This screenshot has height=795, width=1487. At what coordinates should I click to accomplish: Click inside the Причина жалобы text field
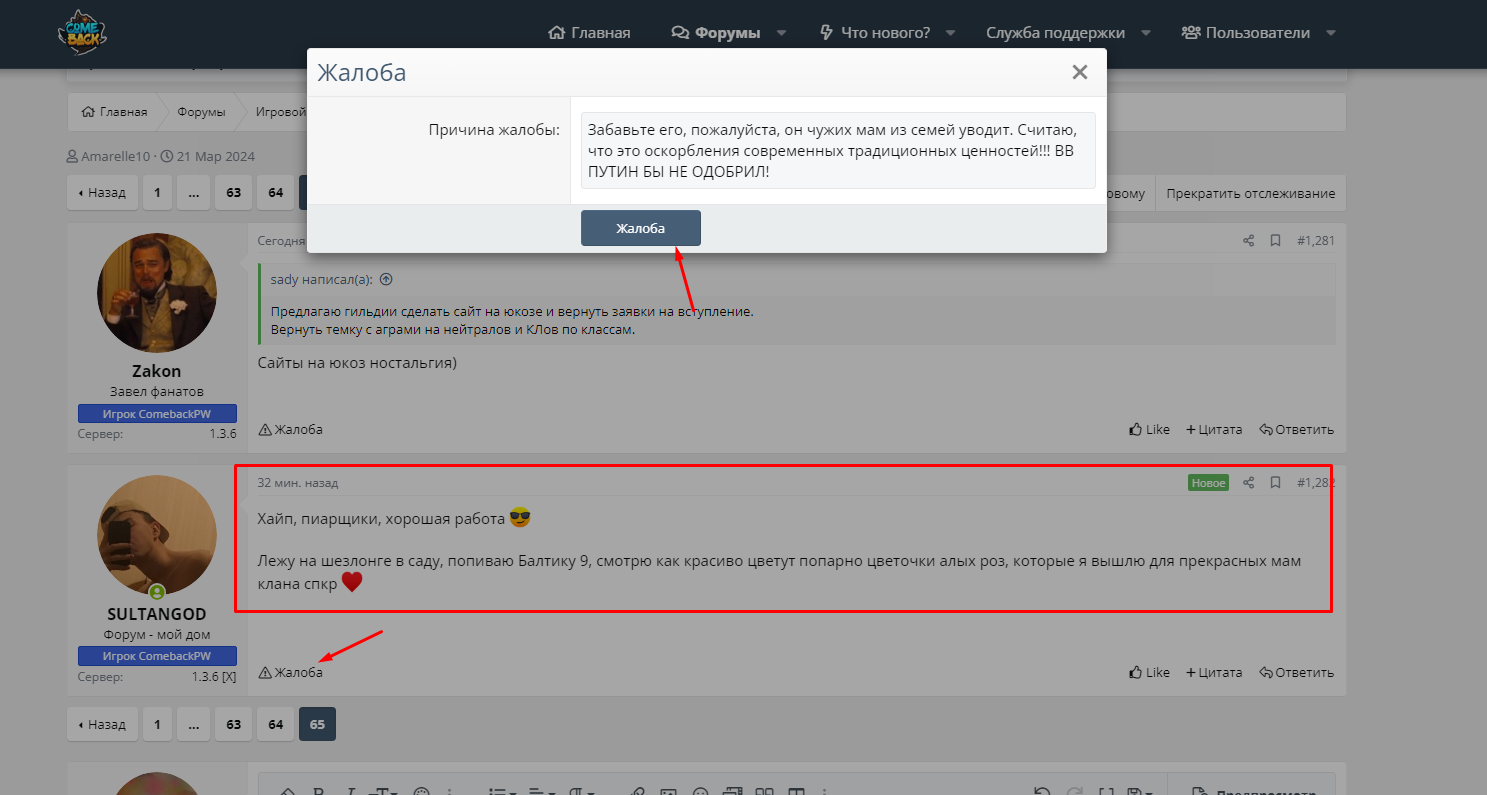point(837,150)
